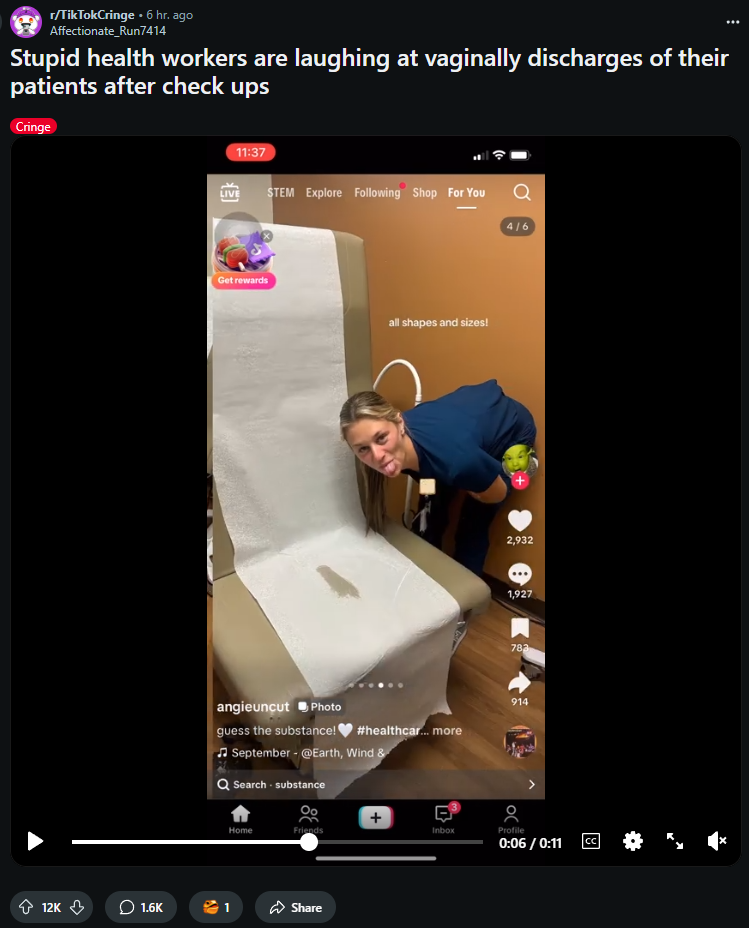Screen dimensions: 749x928
Task: Seek using the video progress slider
Action: pos(277,842)
